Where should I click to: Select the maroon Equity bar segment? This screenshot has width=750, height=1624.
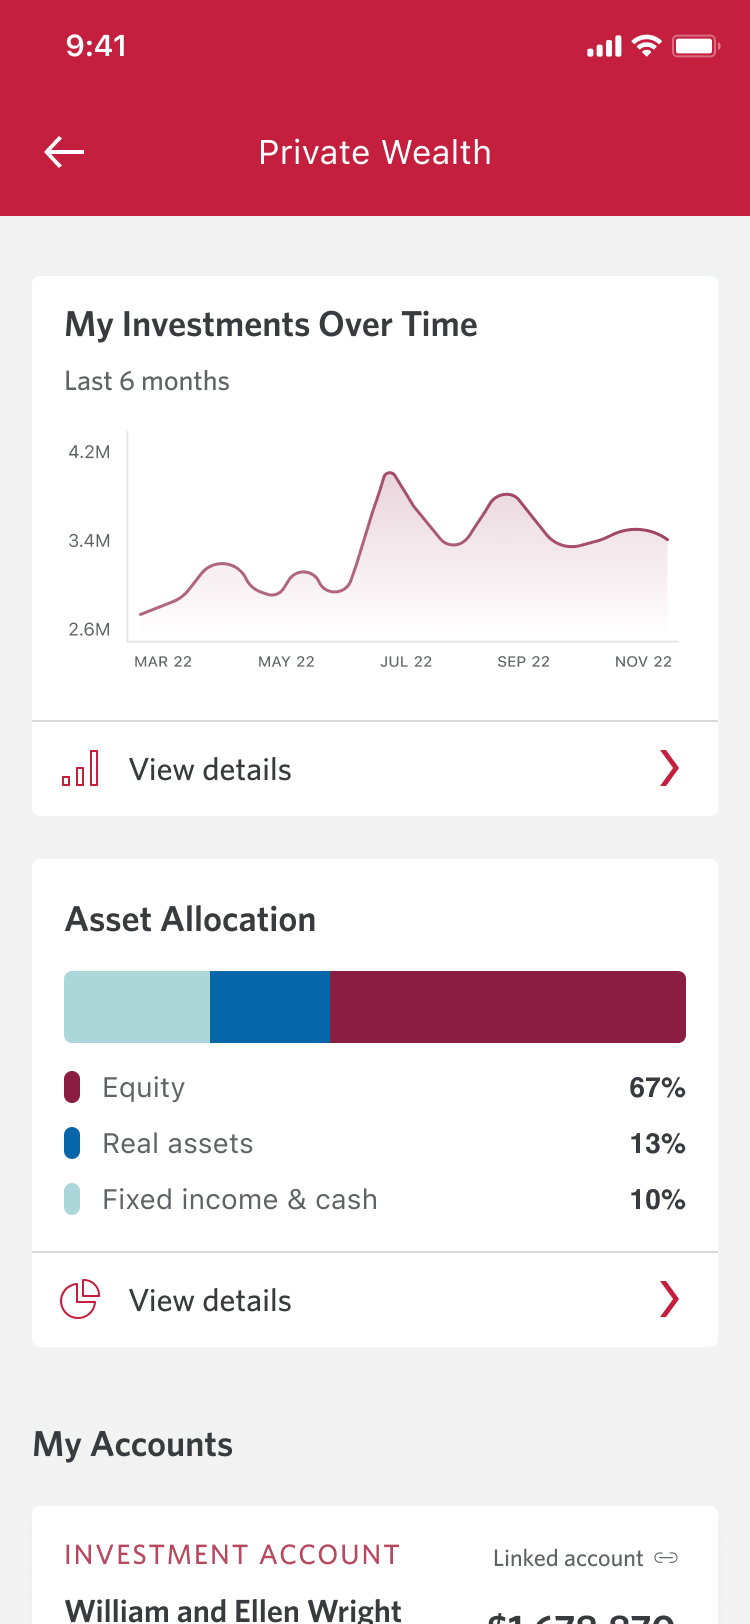[x=507, y=1007]
